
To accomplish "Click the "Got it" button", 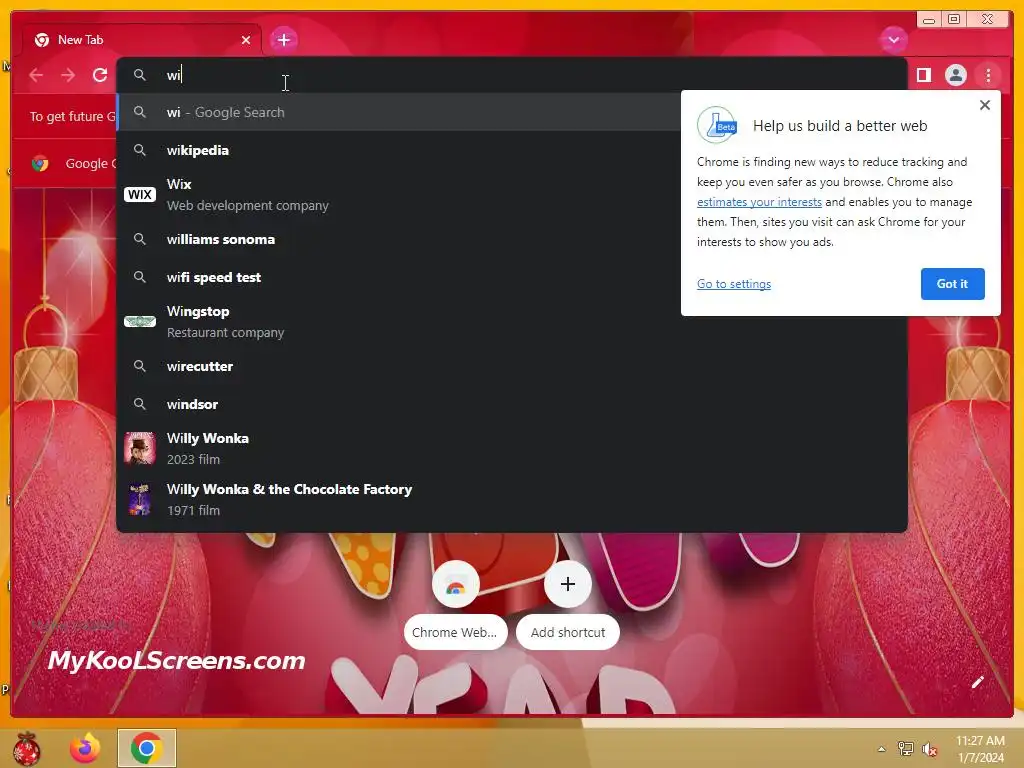I will [952, 284].
